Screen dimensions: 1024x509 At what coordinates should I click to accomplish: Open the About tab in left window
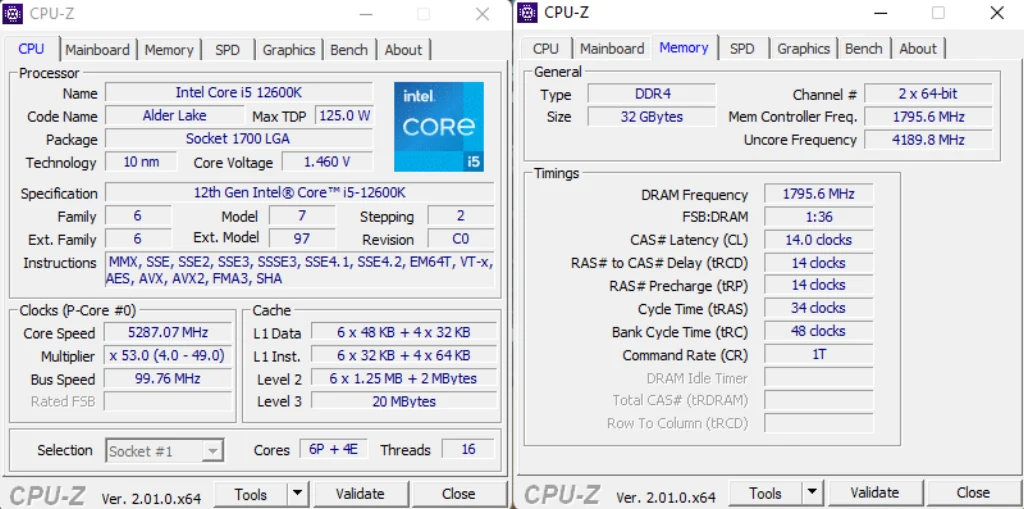point(403,50)
